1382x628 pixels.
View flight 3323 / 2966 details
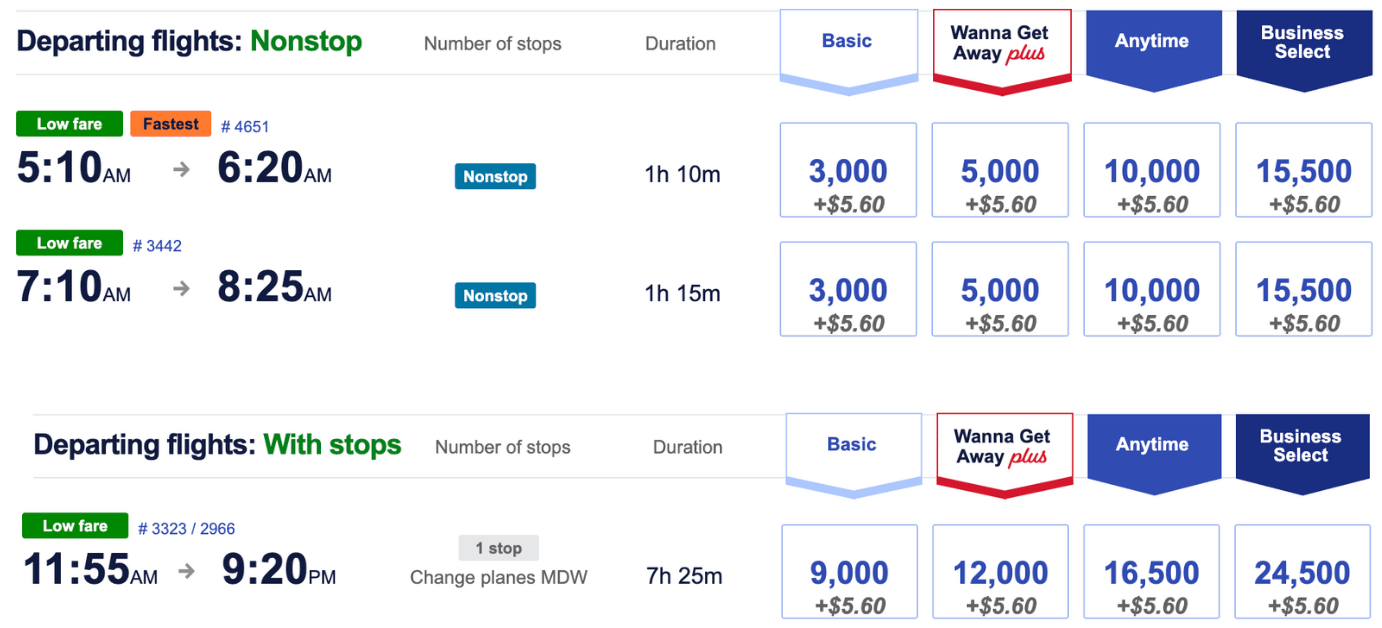coord(186,529)
